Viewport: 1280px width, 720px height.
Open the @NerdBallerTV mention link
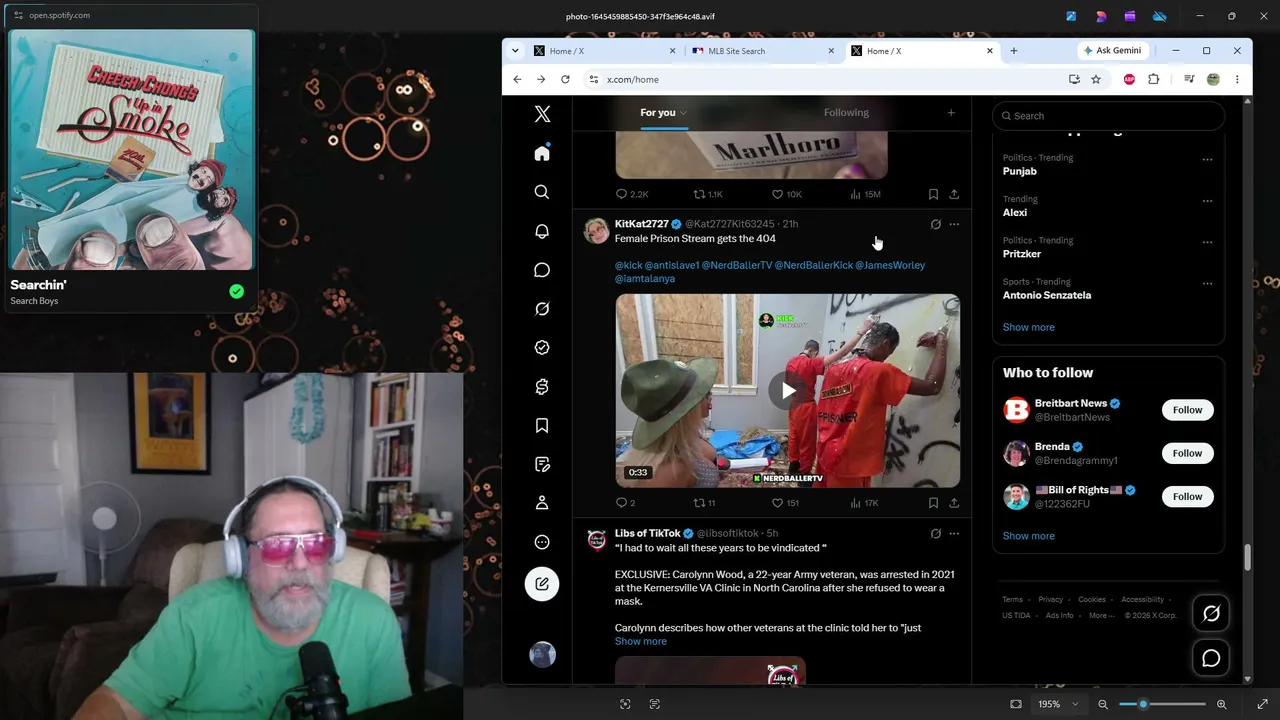737,266
